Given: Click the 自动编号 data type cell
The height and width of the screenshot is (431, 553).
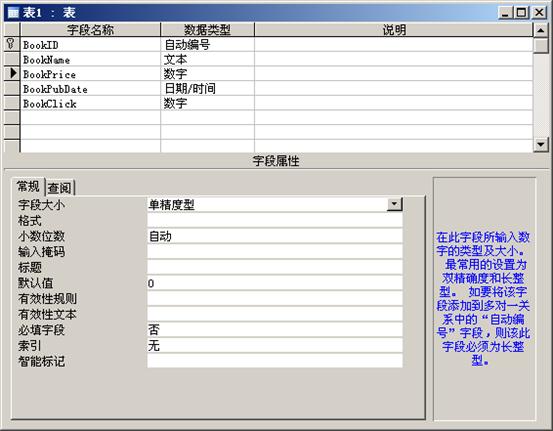Looking at the screenshot, I should [x=207, y=44].
